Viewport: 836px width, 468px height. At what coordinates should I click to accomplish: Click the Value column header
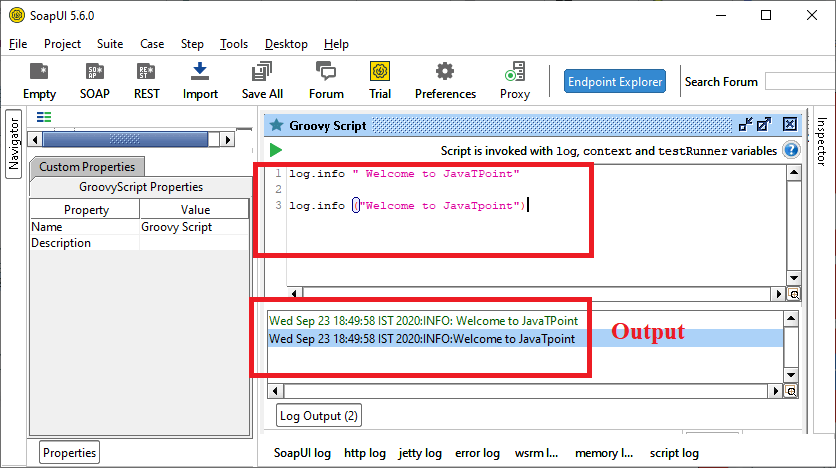(195, 209)
